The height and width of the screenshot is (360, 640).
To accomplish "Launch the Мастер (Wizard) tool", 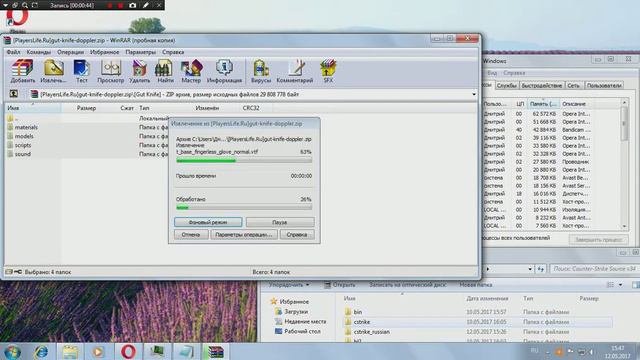I will click(191, 71).
